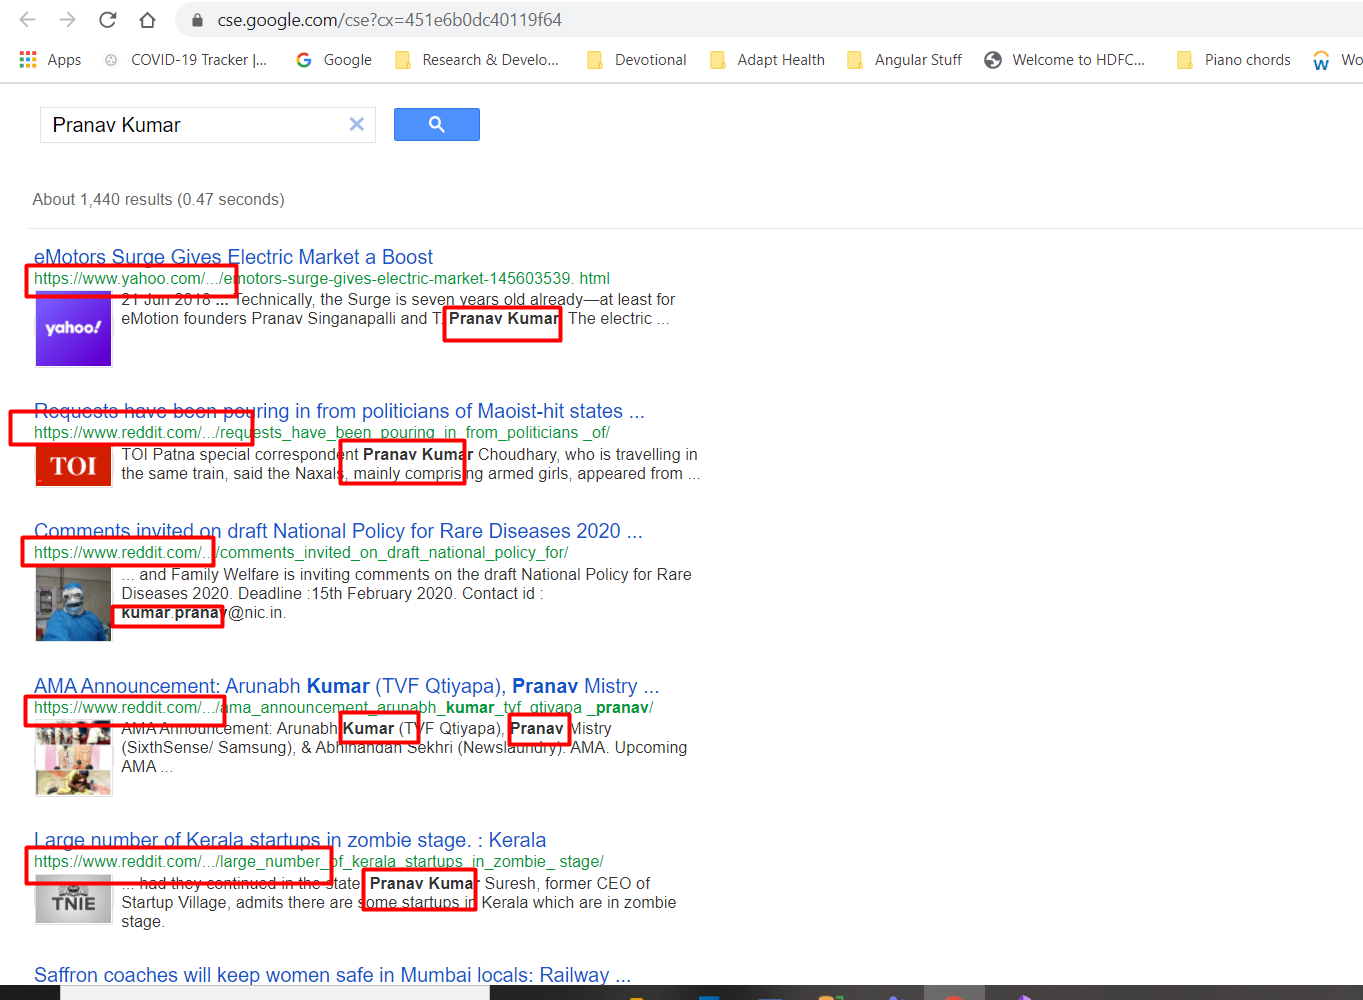The width and height of the screenshot is (1363, 1000).
Task: Open the Adapt Health bookmark folder
Action: (767, 60)
